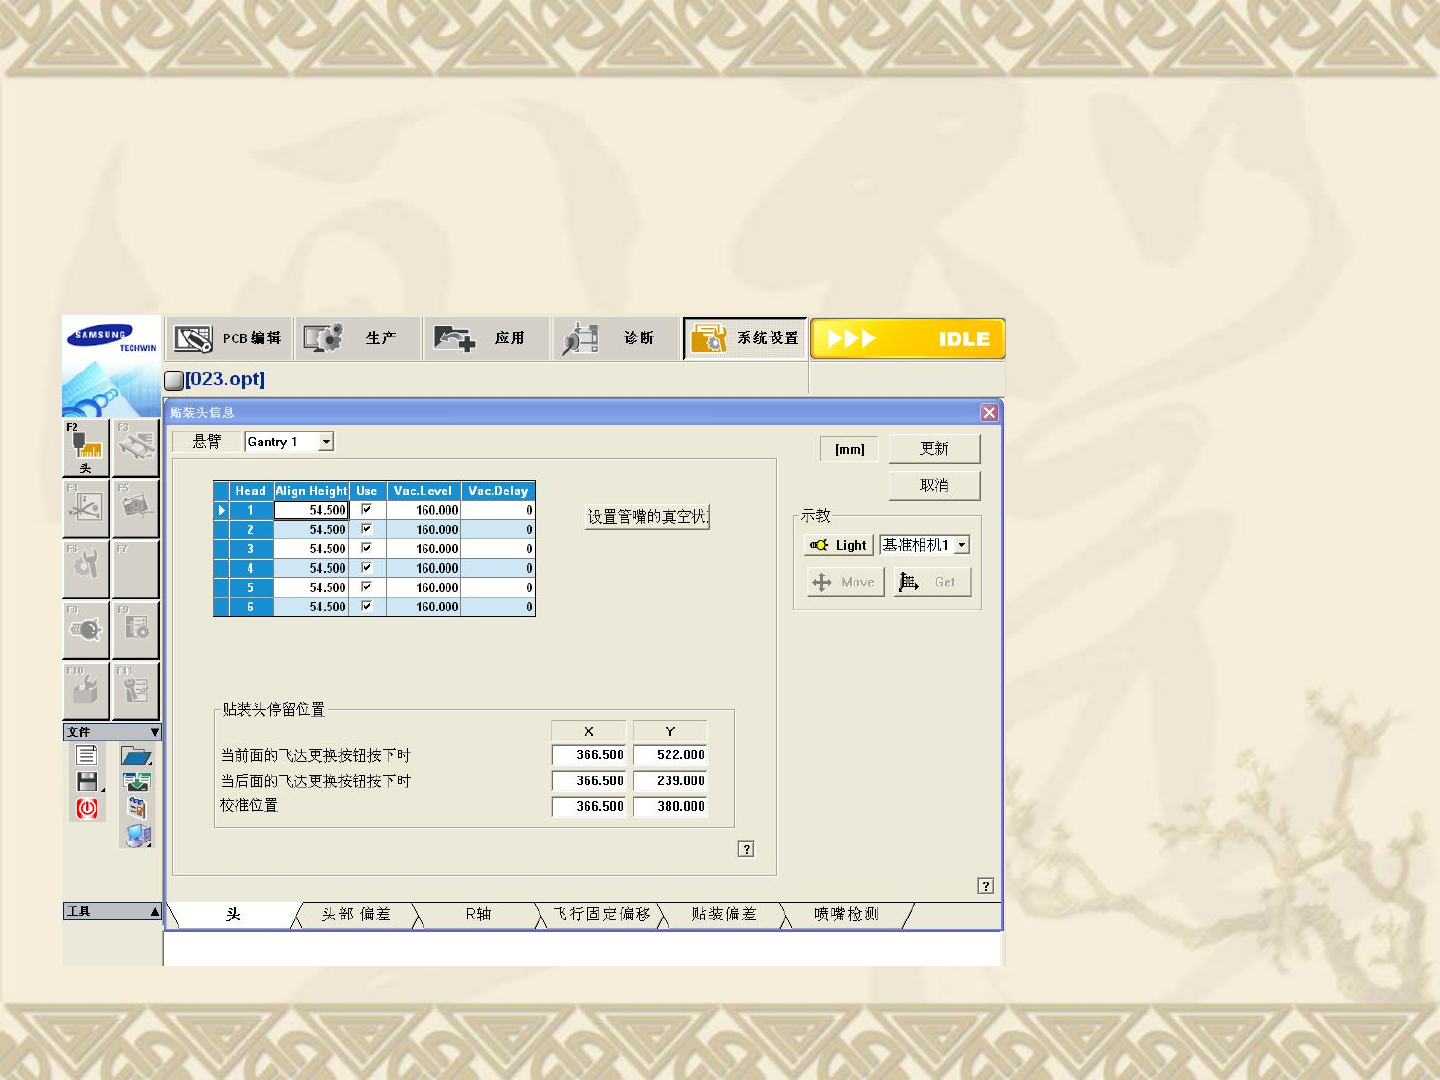The width and height of the screenshot is (1440, 1080).
Task: Click the F5 camera icon button
Action: click(136, 509)
